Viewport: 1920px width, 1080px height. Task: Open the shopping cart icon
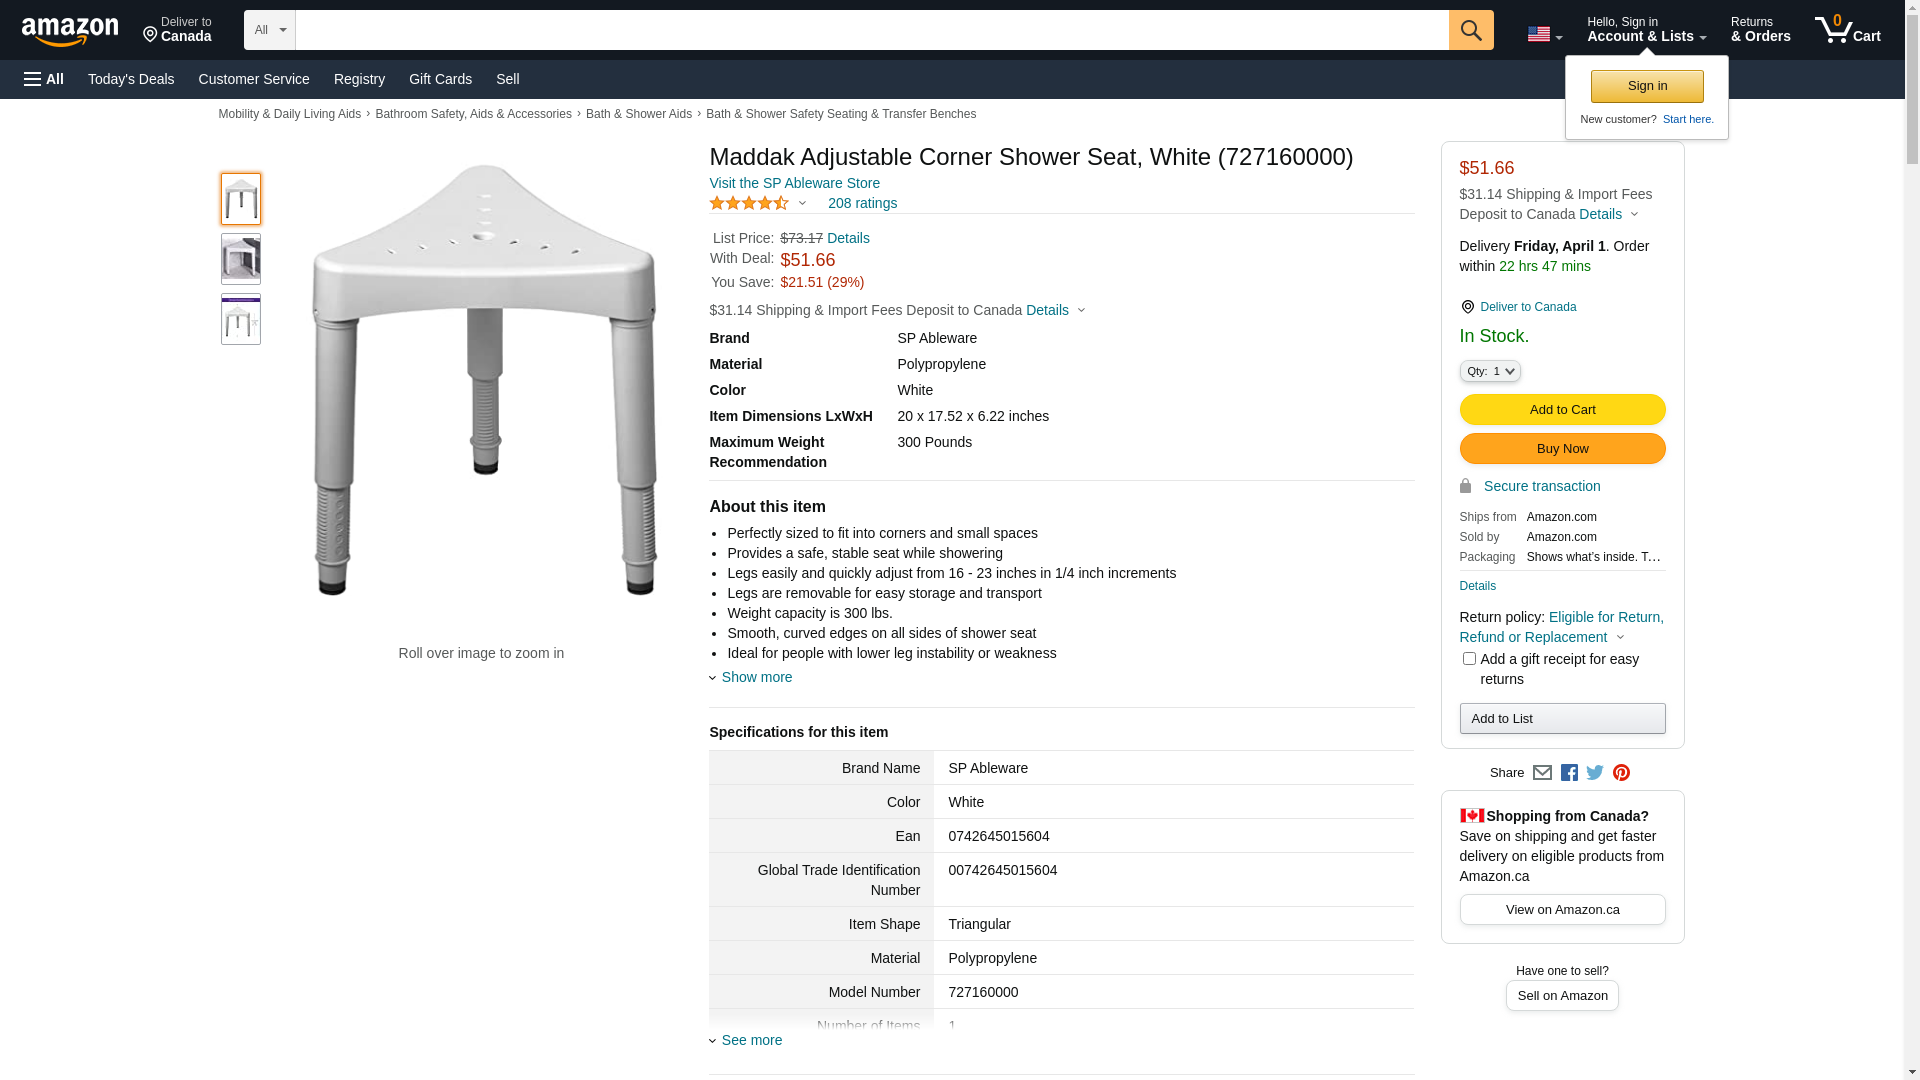[x=1846, y=30]
